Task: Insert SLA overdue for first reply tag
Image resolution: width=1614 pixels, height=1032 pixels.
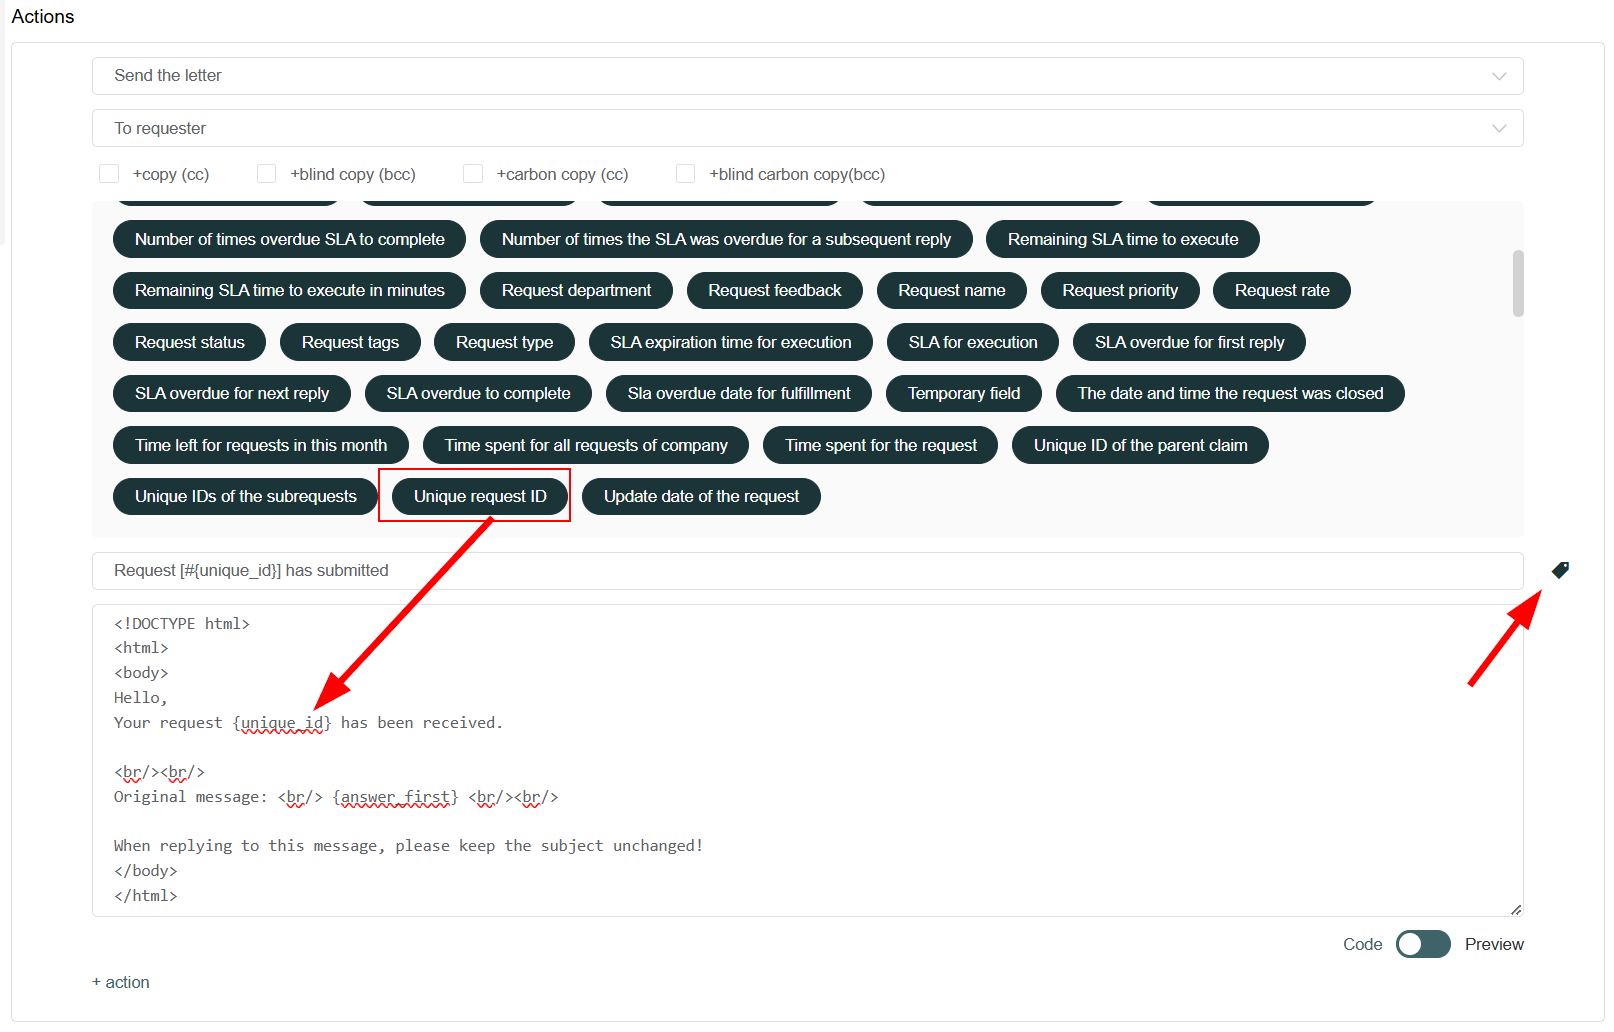Action: (x=1189, y=342)
